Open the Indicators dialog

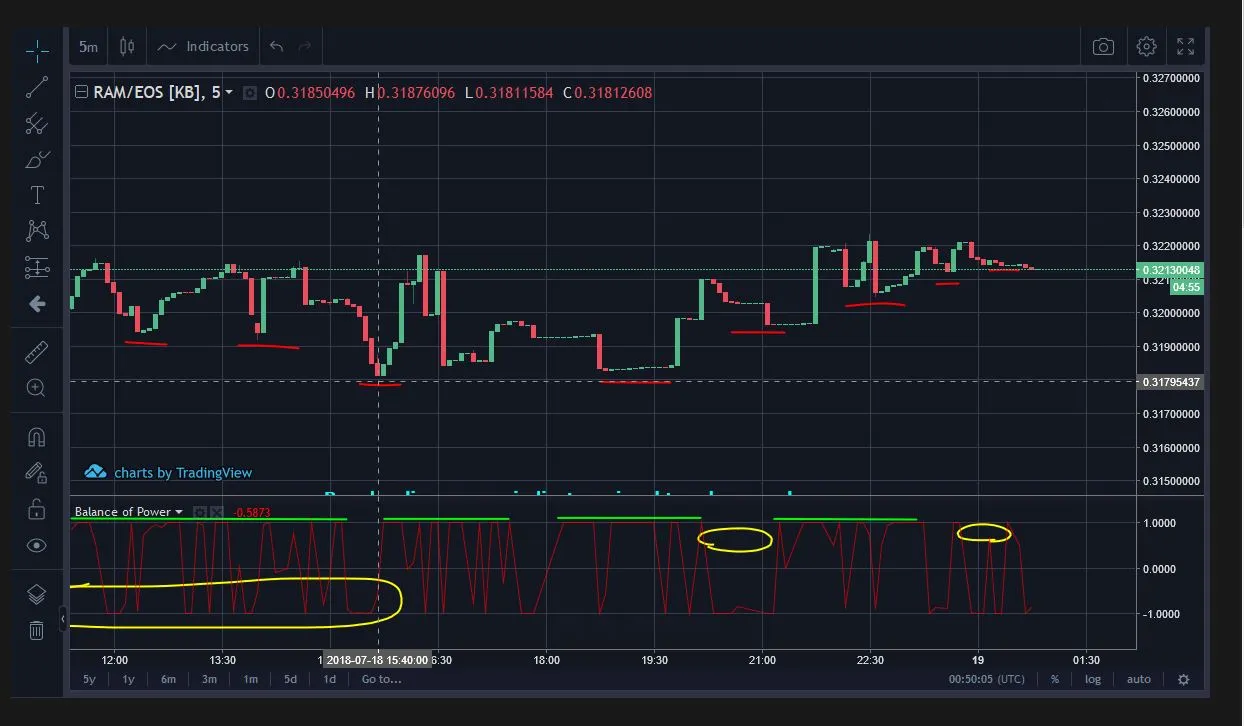203,46
